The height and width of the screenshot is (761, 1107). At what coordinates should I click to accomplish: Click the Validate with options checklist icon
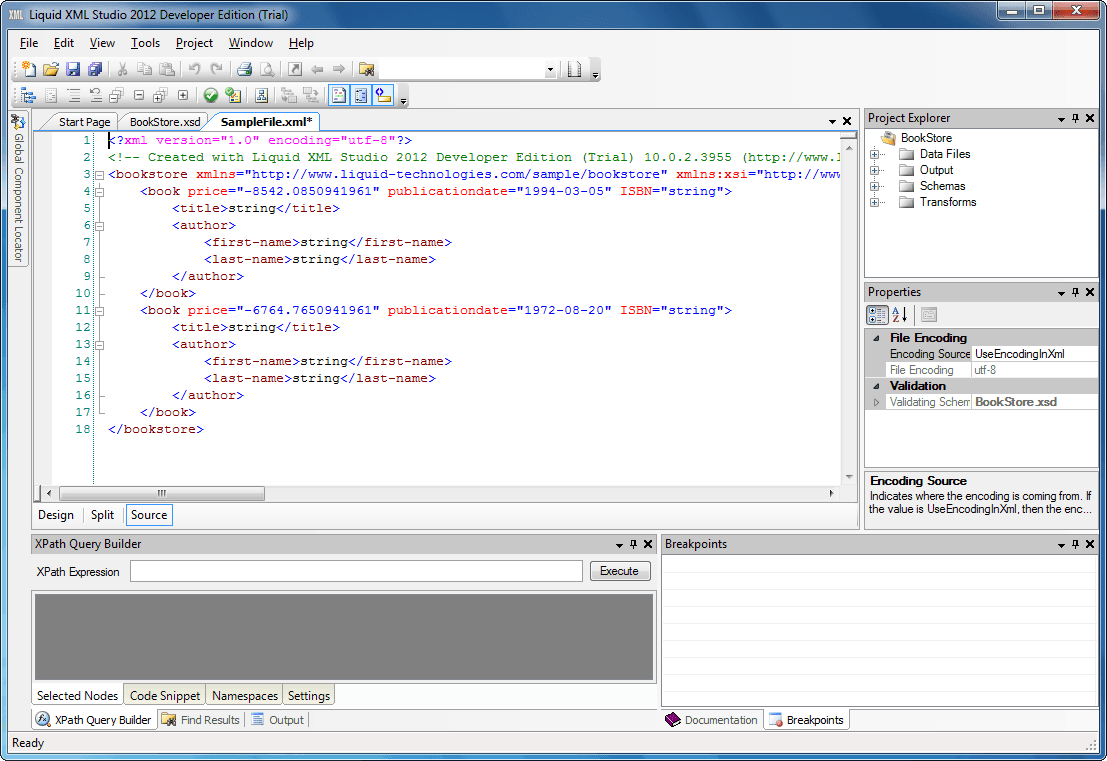(x=233, y=95)
